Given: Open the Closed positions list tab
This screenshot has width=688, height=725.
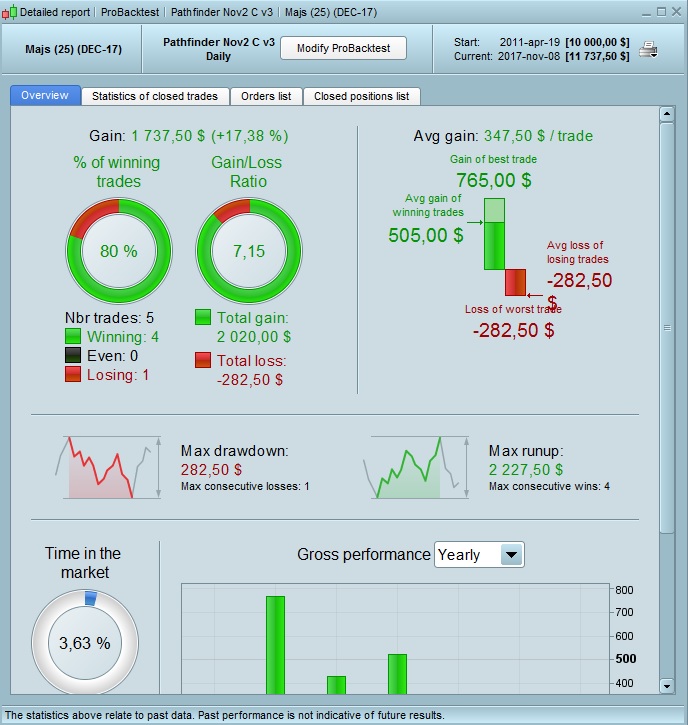Looking at the screenshot, I should [x=362, y=96].
